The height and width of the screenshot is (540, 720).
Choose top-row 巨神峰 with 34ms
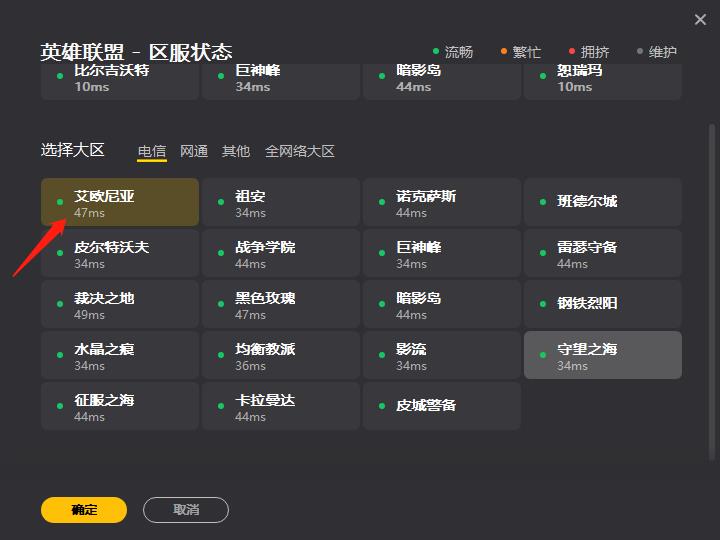coord(281,81)
